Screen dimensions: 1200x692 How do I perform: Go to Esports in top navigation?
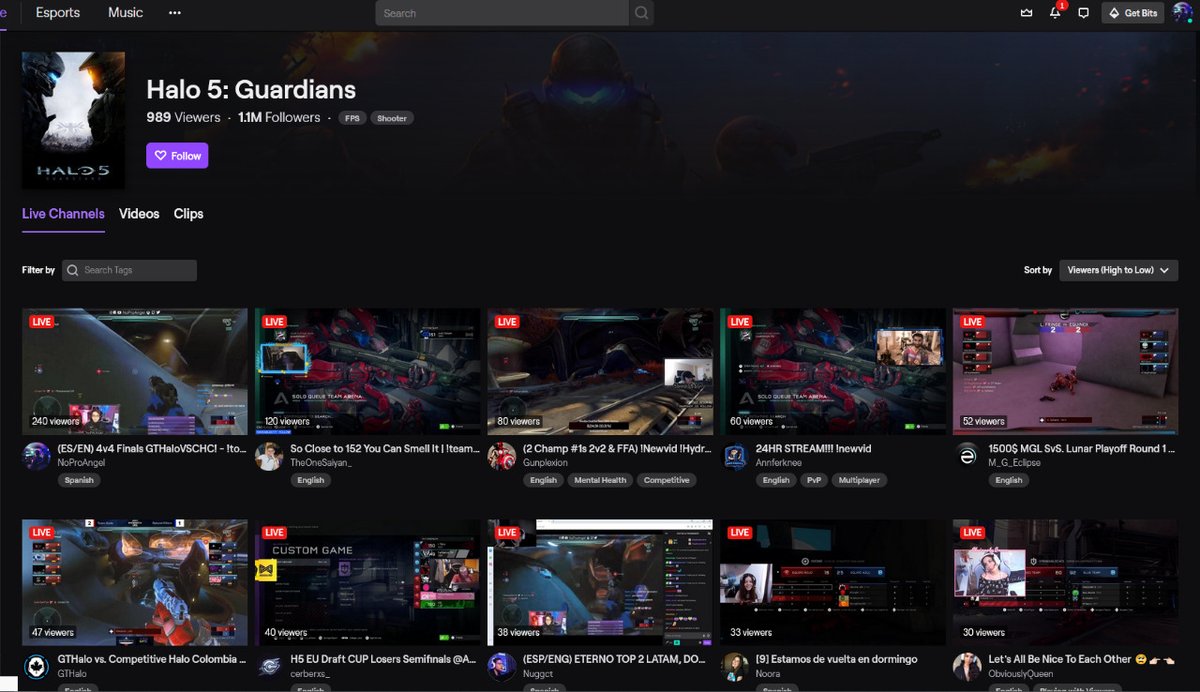point(58,13)
